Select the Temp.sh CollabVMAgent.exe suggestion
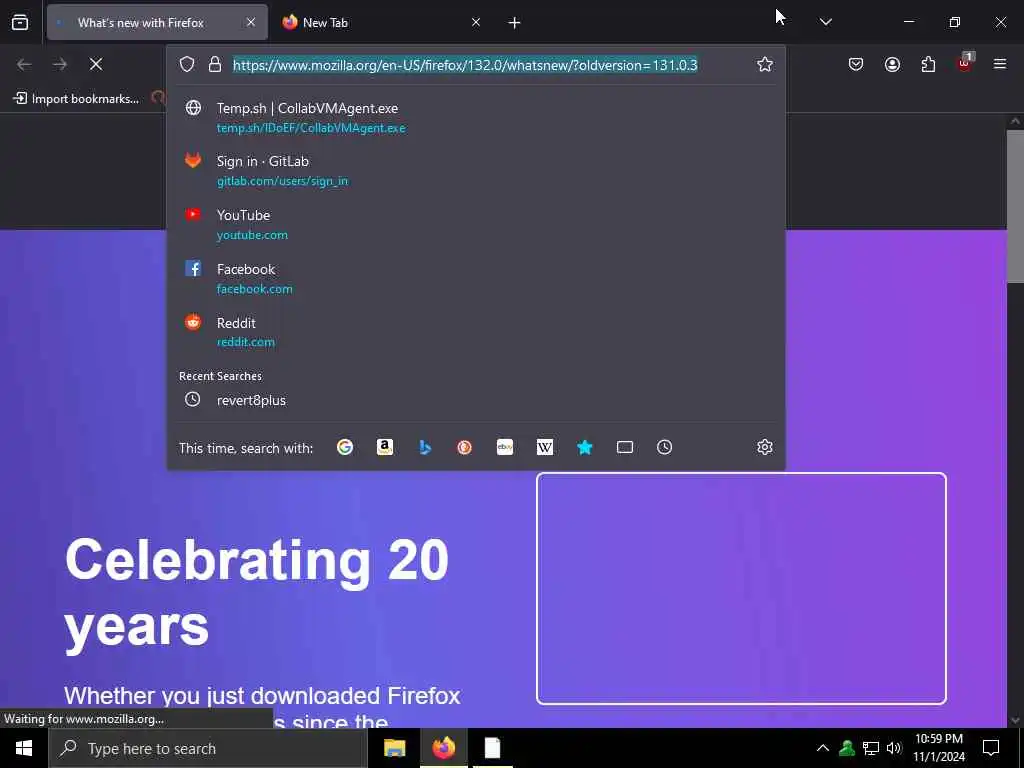 click(475, 118)
